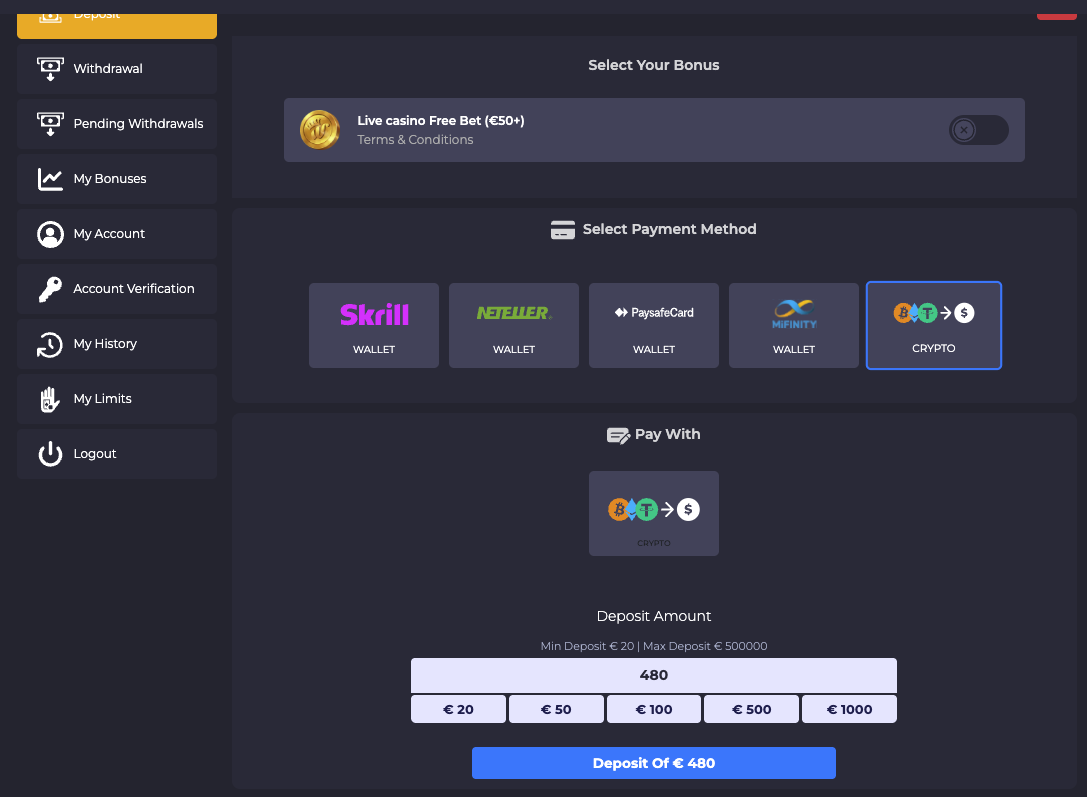
Task: Set deposit amount to € 500
Action: pos(751,709)
